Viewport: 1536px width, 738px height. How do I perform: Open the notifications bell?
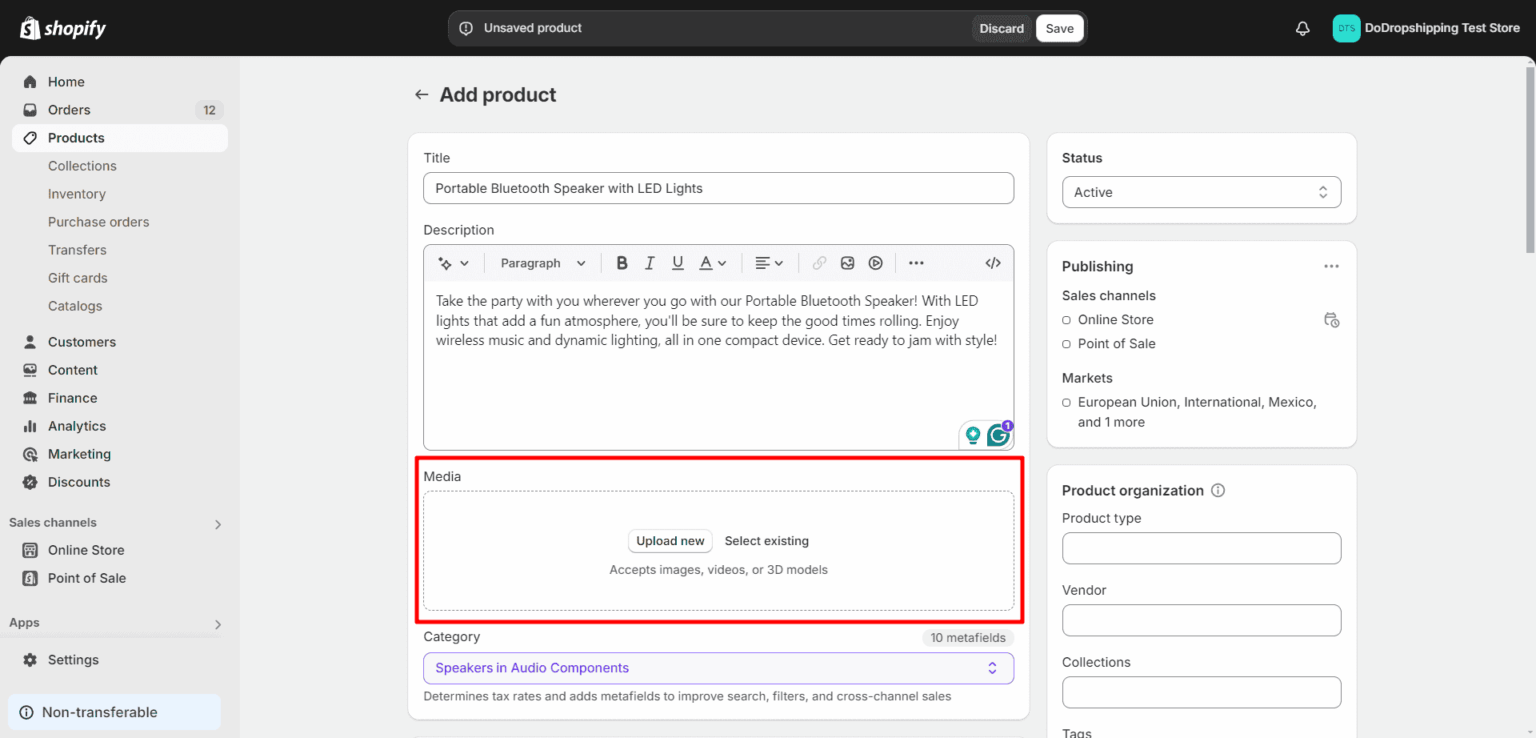click(1302, 28)
